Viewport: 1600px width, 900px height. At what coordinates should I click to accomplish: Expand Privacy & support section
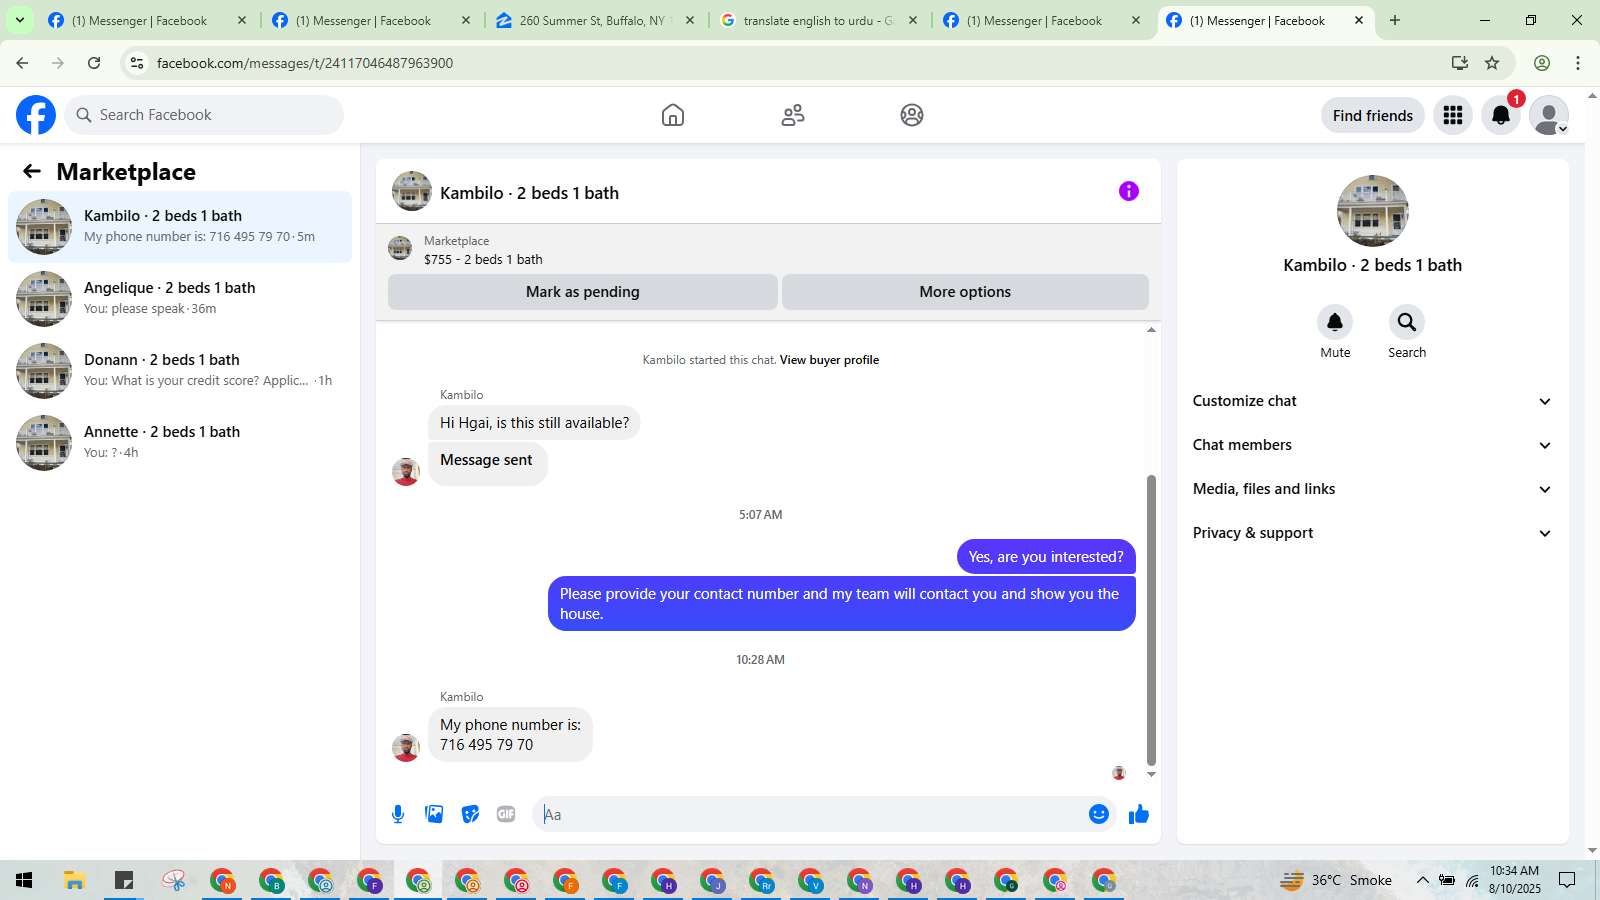tap(1372, 533)
